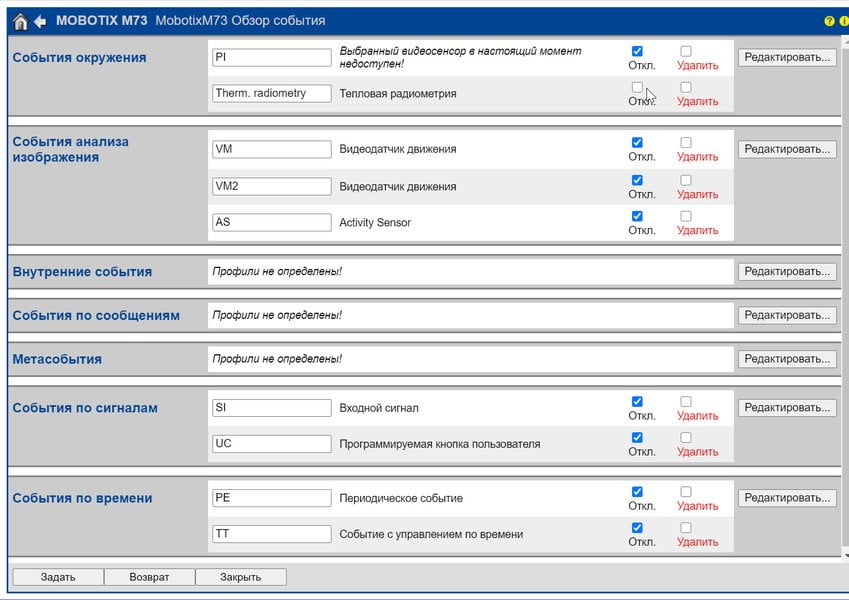The width and height of the screenshot is (849, 600).
Task: Focus the Therm. radiometry name field
Action: [x=272, y=93]
